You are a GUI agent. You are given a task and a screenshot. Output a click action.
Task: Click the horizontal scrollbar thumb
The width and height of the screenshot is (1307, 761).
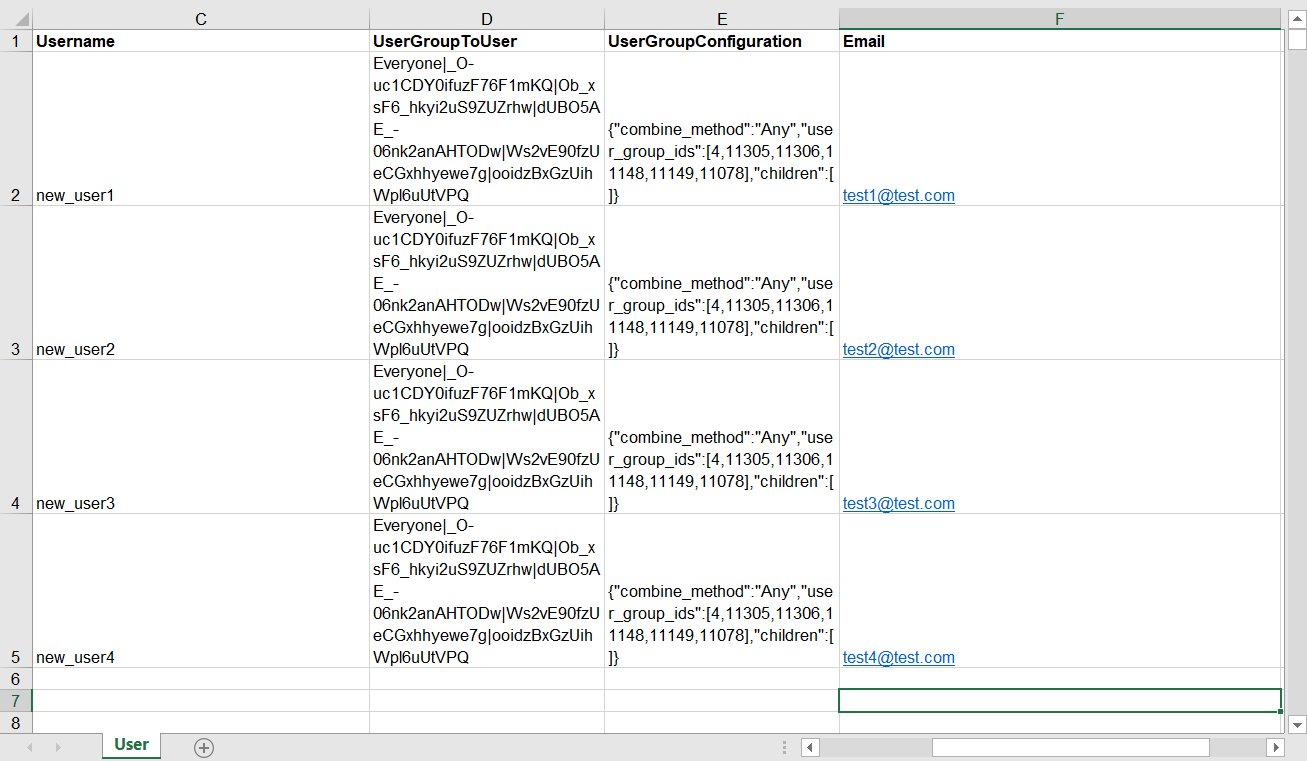[1069, 747]
